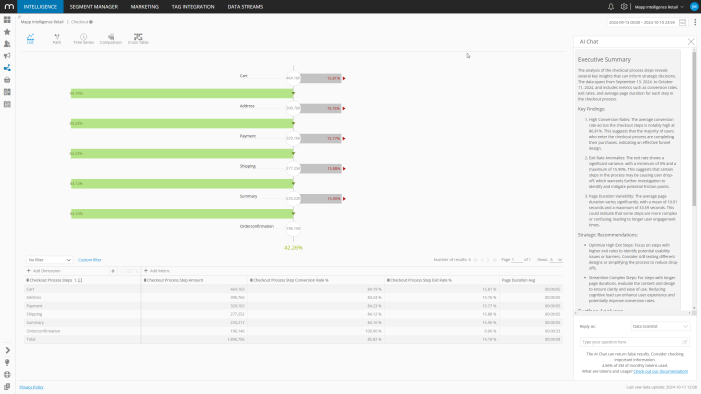Click the green conversion bar below Payment
The width and height of the screenshot is (701, 394).
[182, 153]
